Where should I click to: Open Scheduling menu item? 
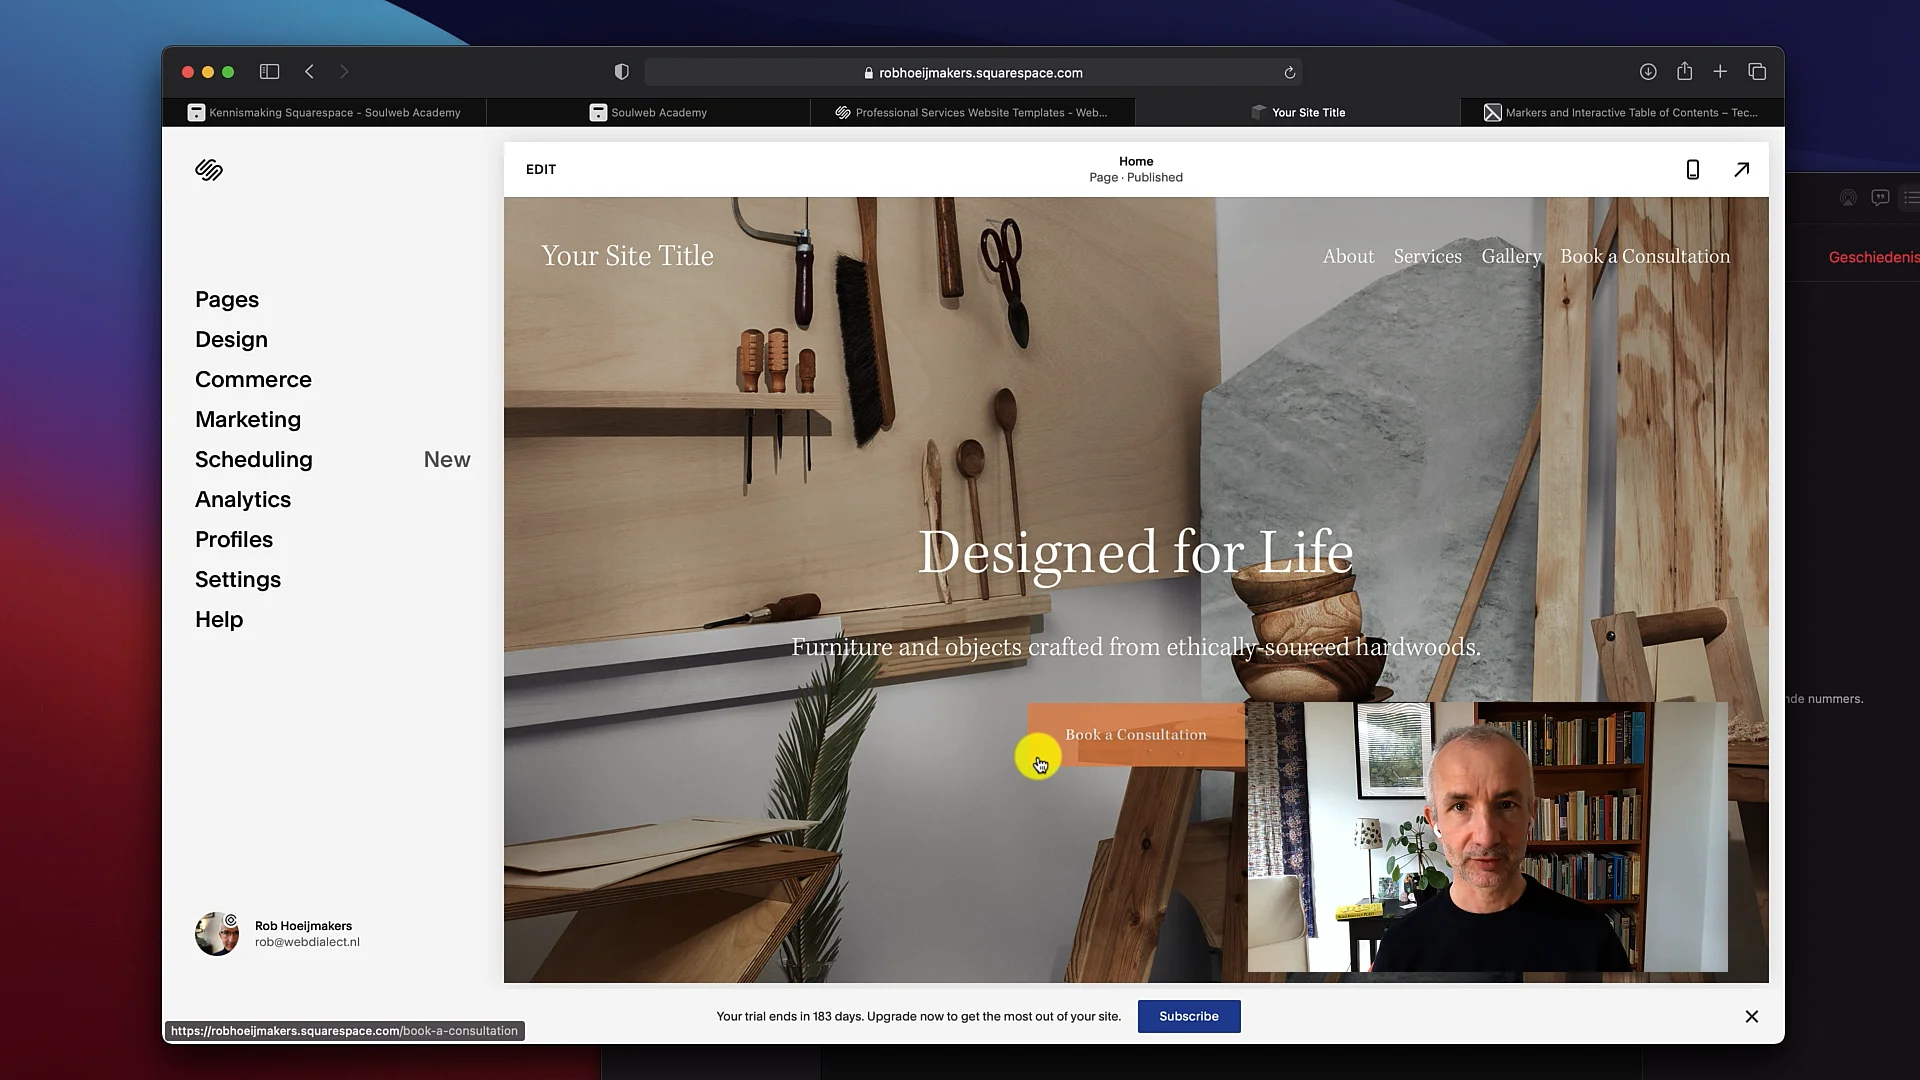click(x=254, y=460)
